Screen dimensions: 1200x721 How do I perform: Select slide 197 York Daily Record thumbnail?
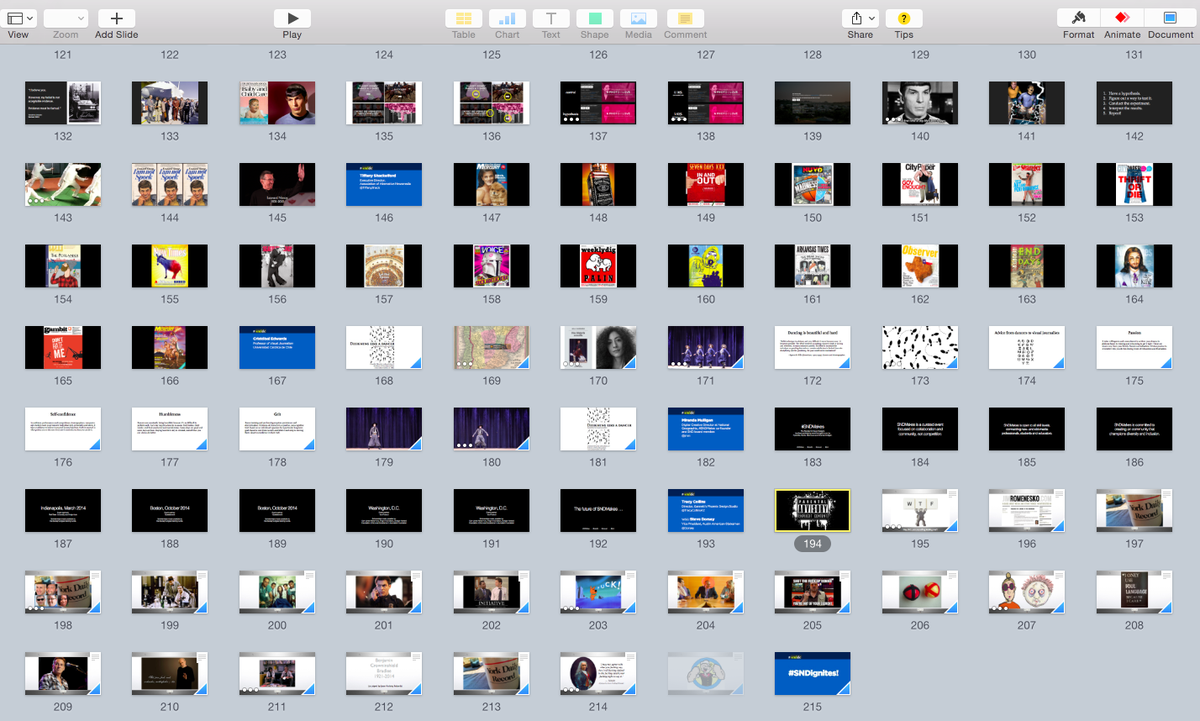1134,510
